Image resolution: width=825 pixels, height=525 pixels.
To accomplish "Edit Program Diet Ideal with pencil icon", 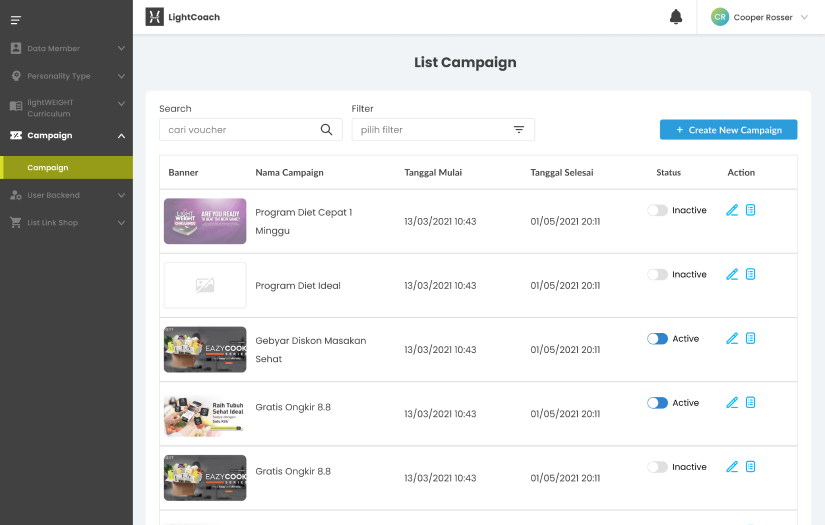I will pos(732,274).
